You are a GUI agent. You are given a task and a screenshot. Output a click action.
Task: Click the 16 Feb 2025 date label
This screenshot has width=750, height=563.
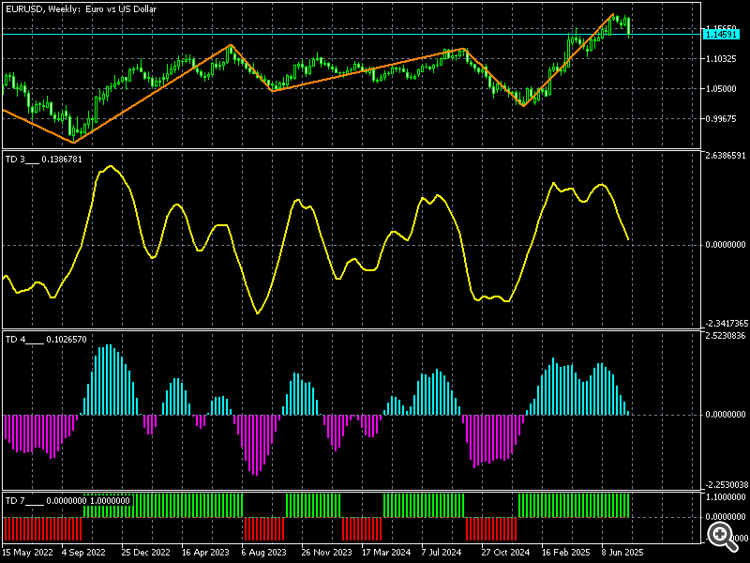(x=565, y=552)
